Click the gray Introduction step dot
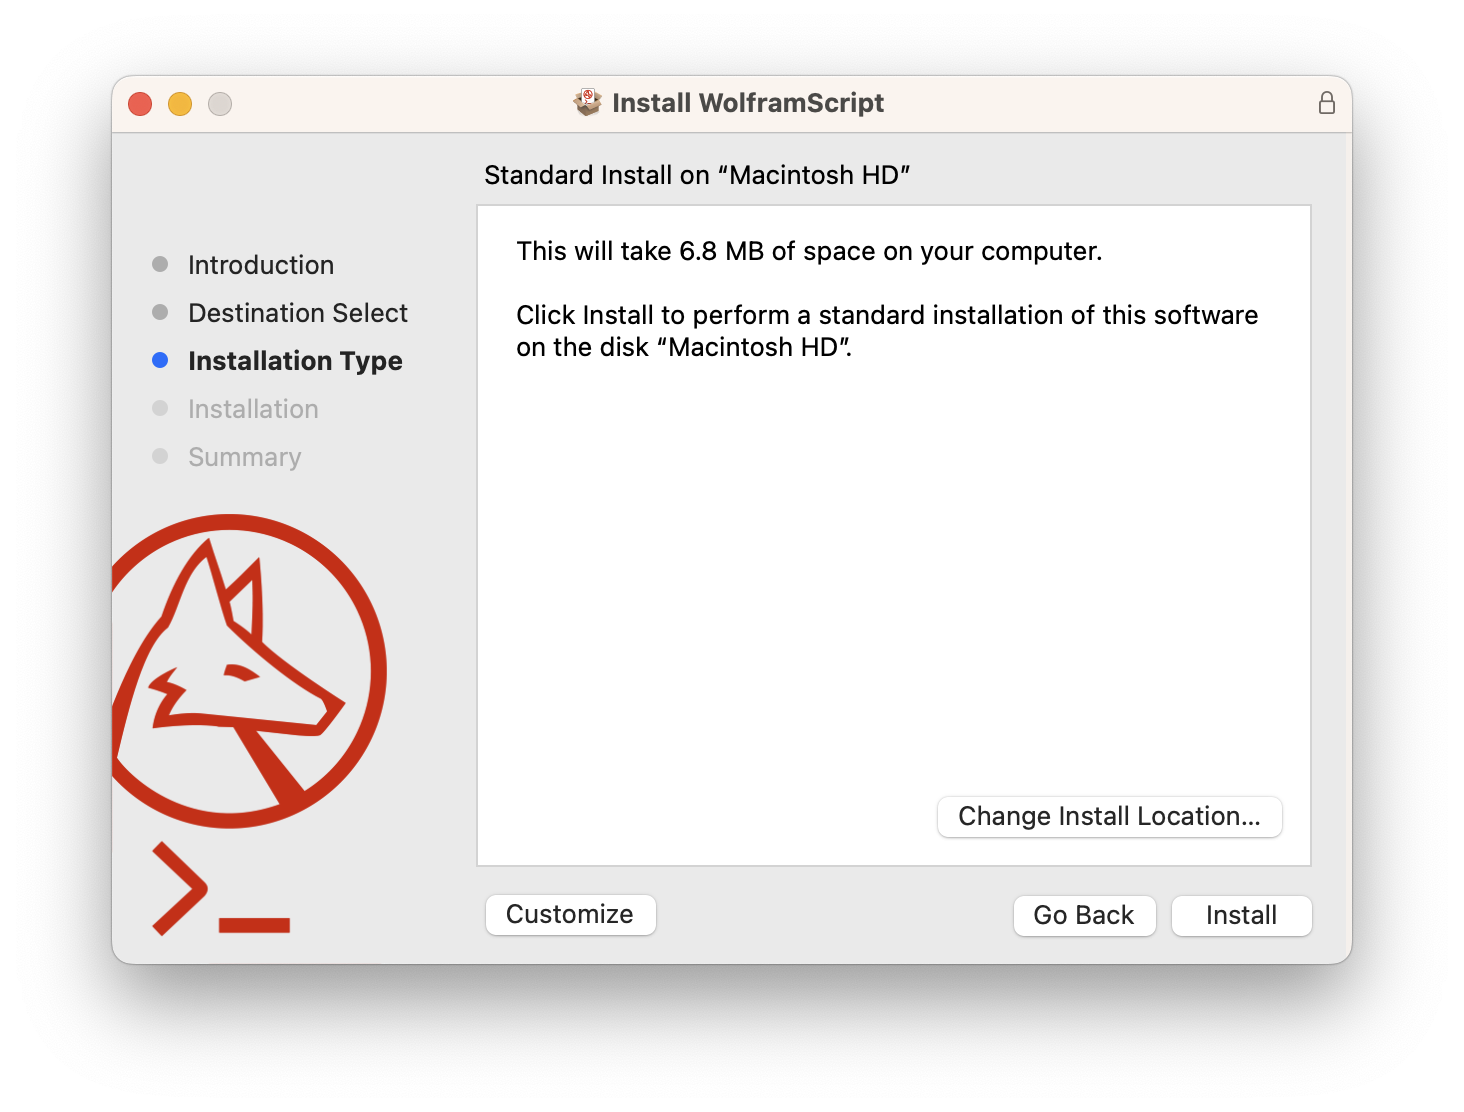 point(160,264)
